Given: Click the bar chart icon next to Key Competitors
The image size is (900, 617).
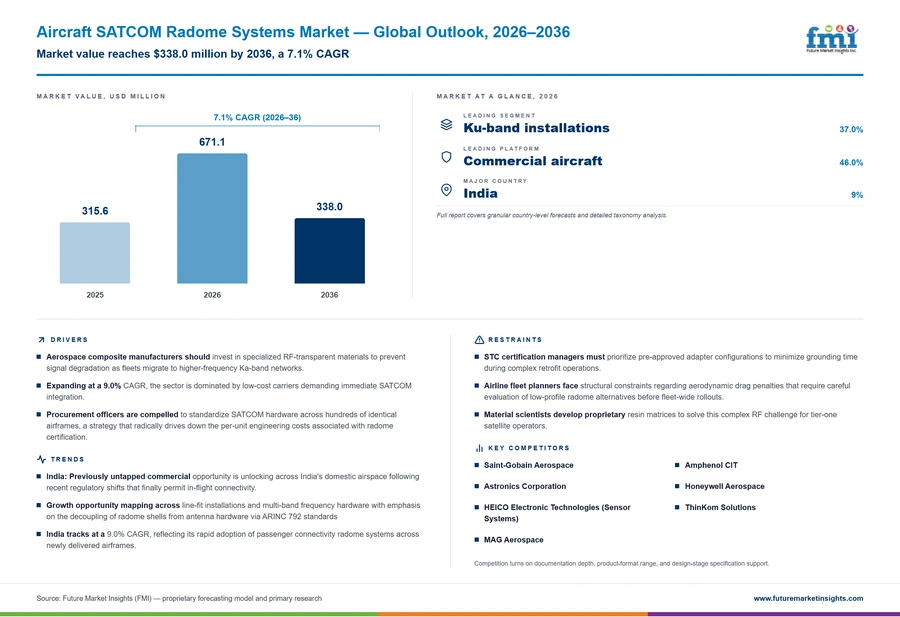Looking at the screenshot, I should pos(479,448).
